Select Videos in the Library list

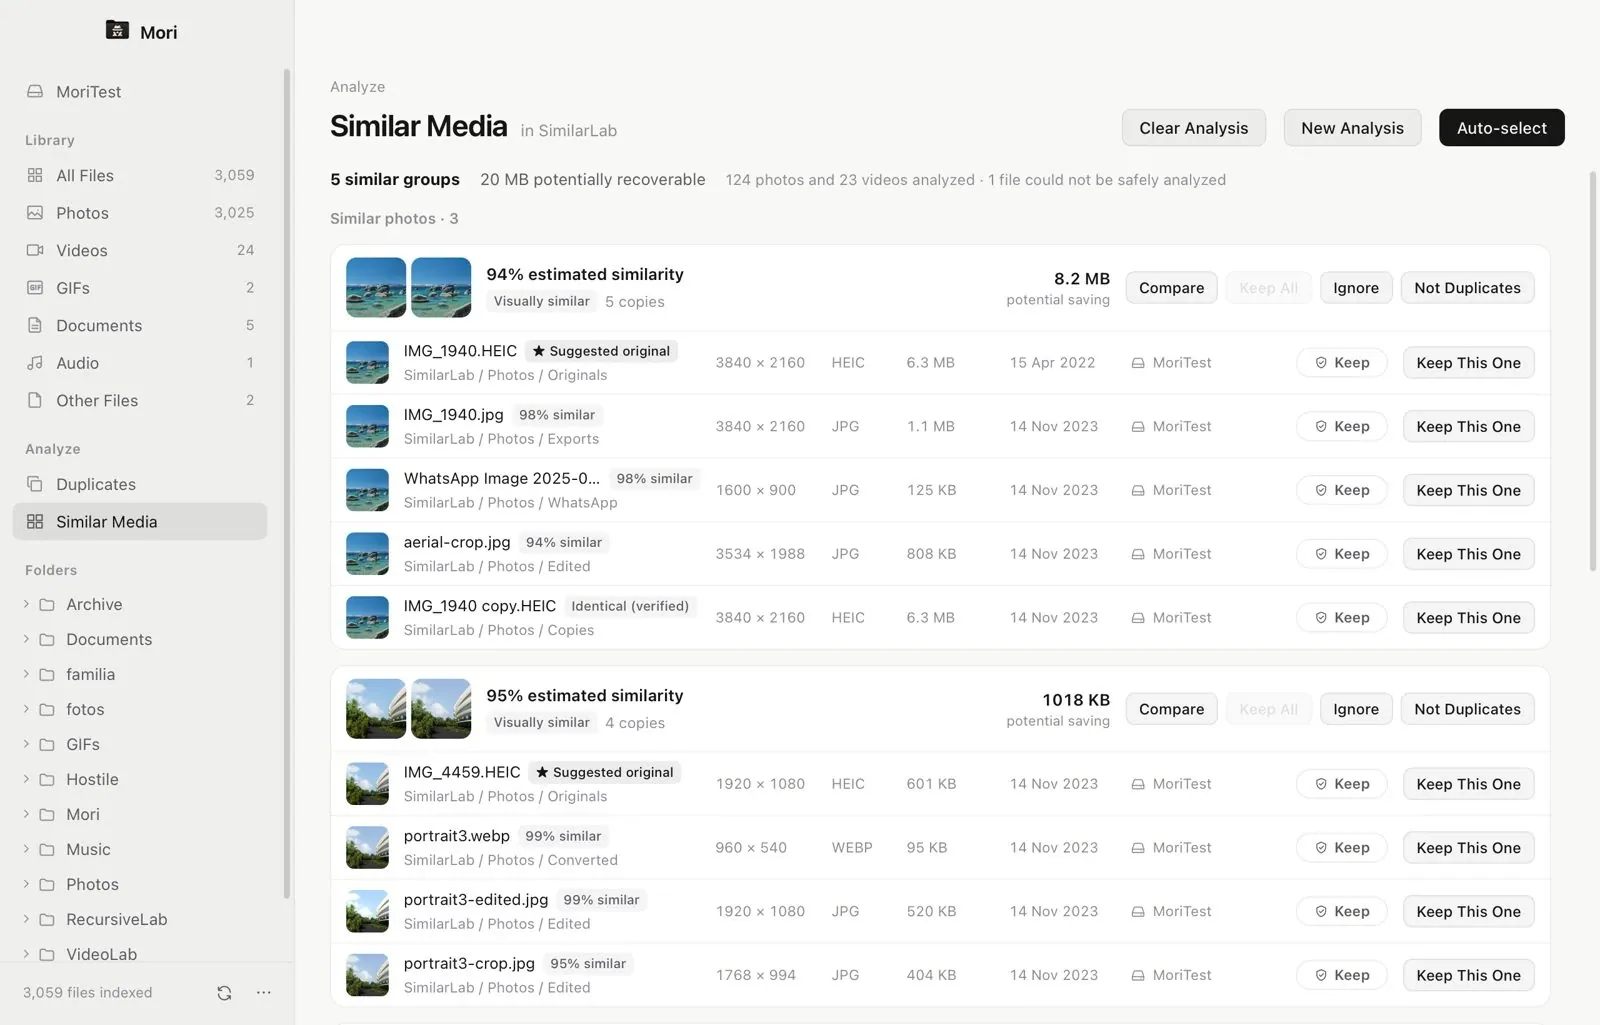click(x=140, y=250)
